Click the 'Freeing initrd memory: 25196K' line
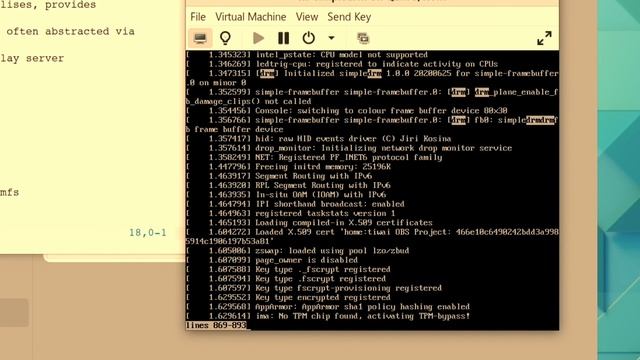Image resolution: width=640 pixels, height=360 pixels. (289, 167)
